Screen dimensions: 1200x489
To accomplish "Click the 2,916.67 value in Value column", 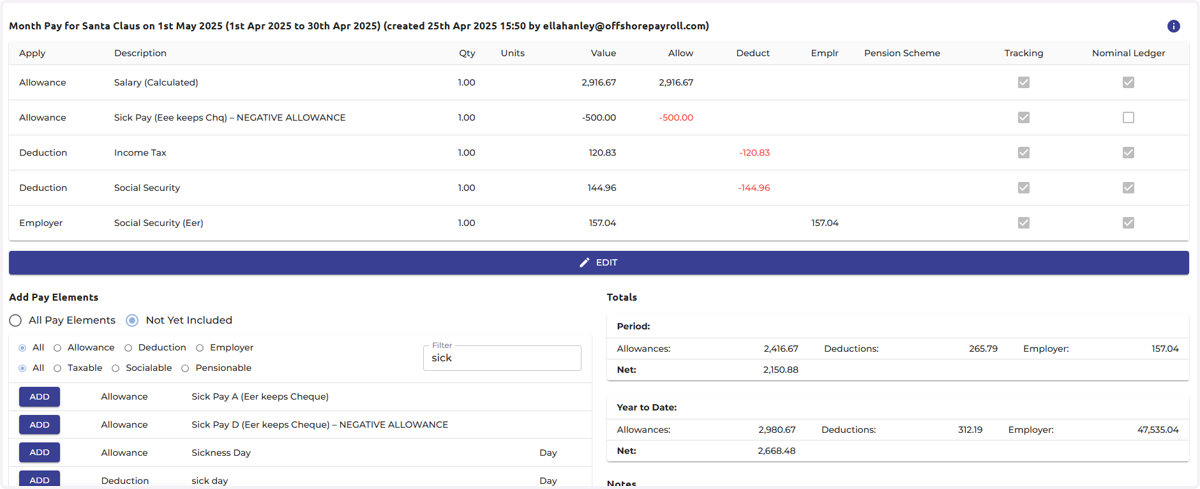I will [x=599, y=83].
